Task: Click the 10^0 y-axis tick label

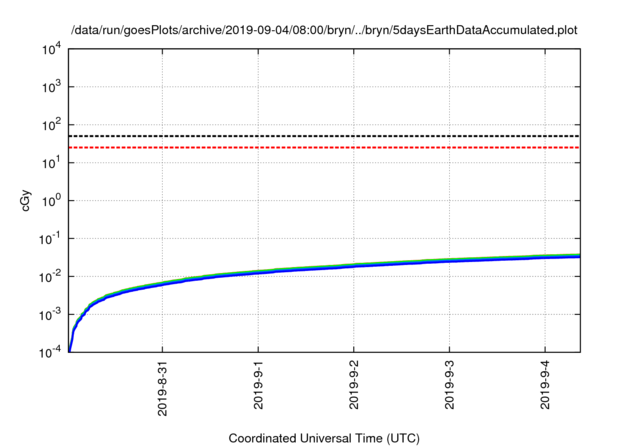Action: 51,201
